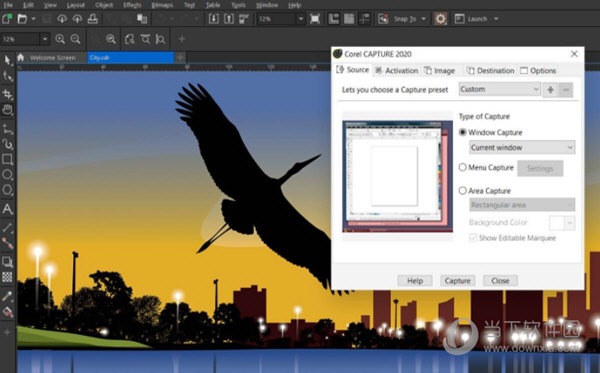The height and width of the screenshot is (373, 600).
Task: Toggle guidelines display icon
Action: pos(364,19)
